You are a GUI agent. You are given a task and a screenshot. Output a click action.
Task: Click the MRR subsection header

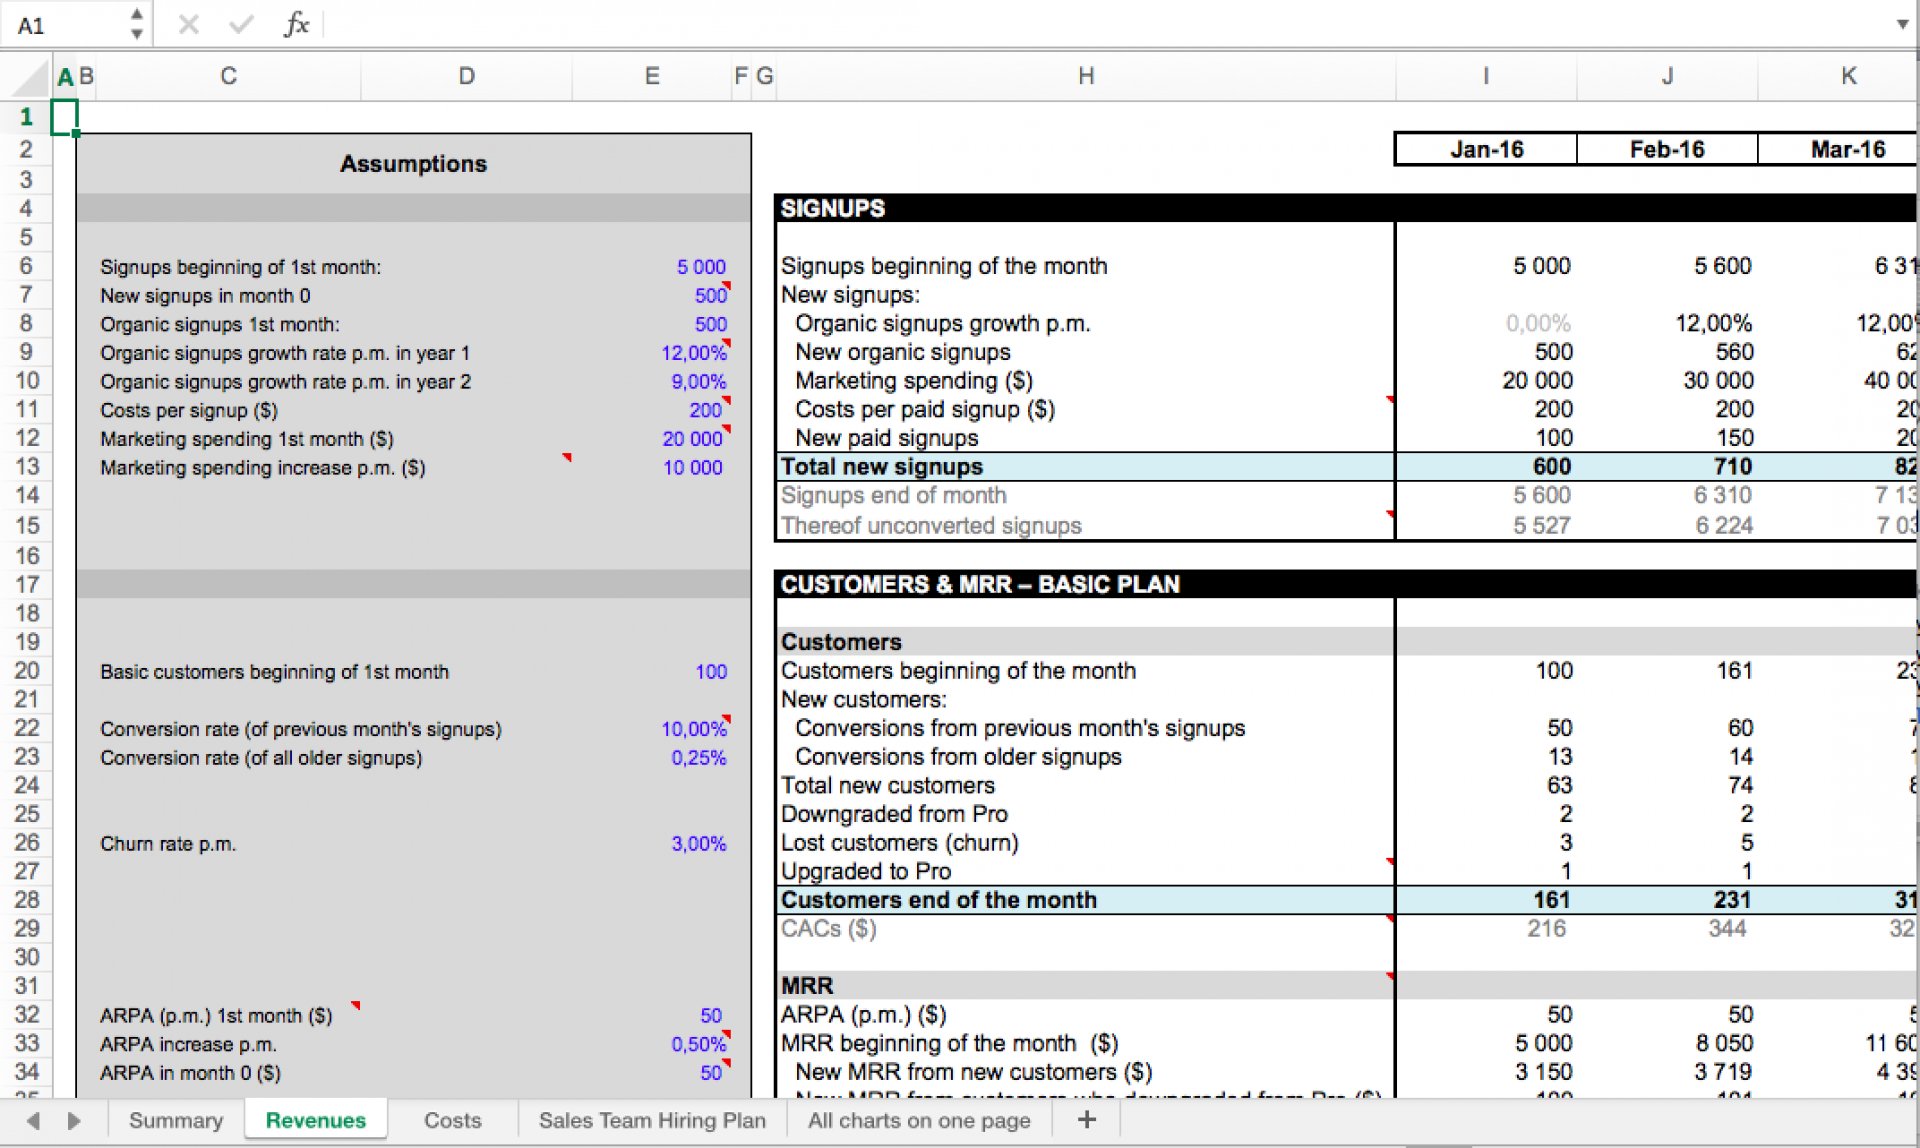tap(807, 986)
